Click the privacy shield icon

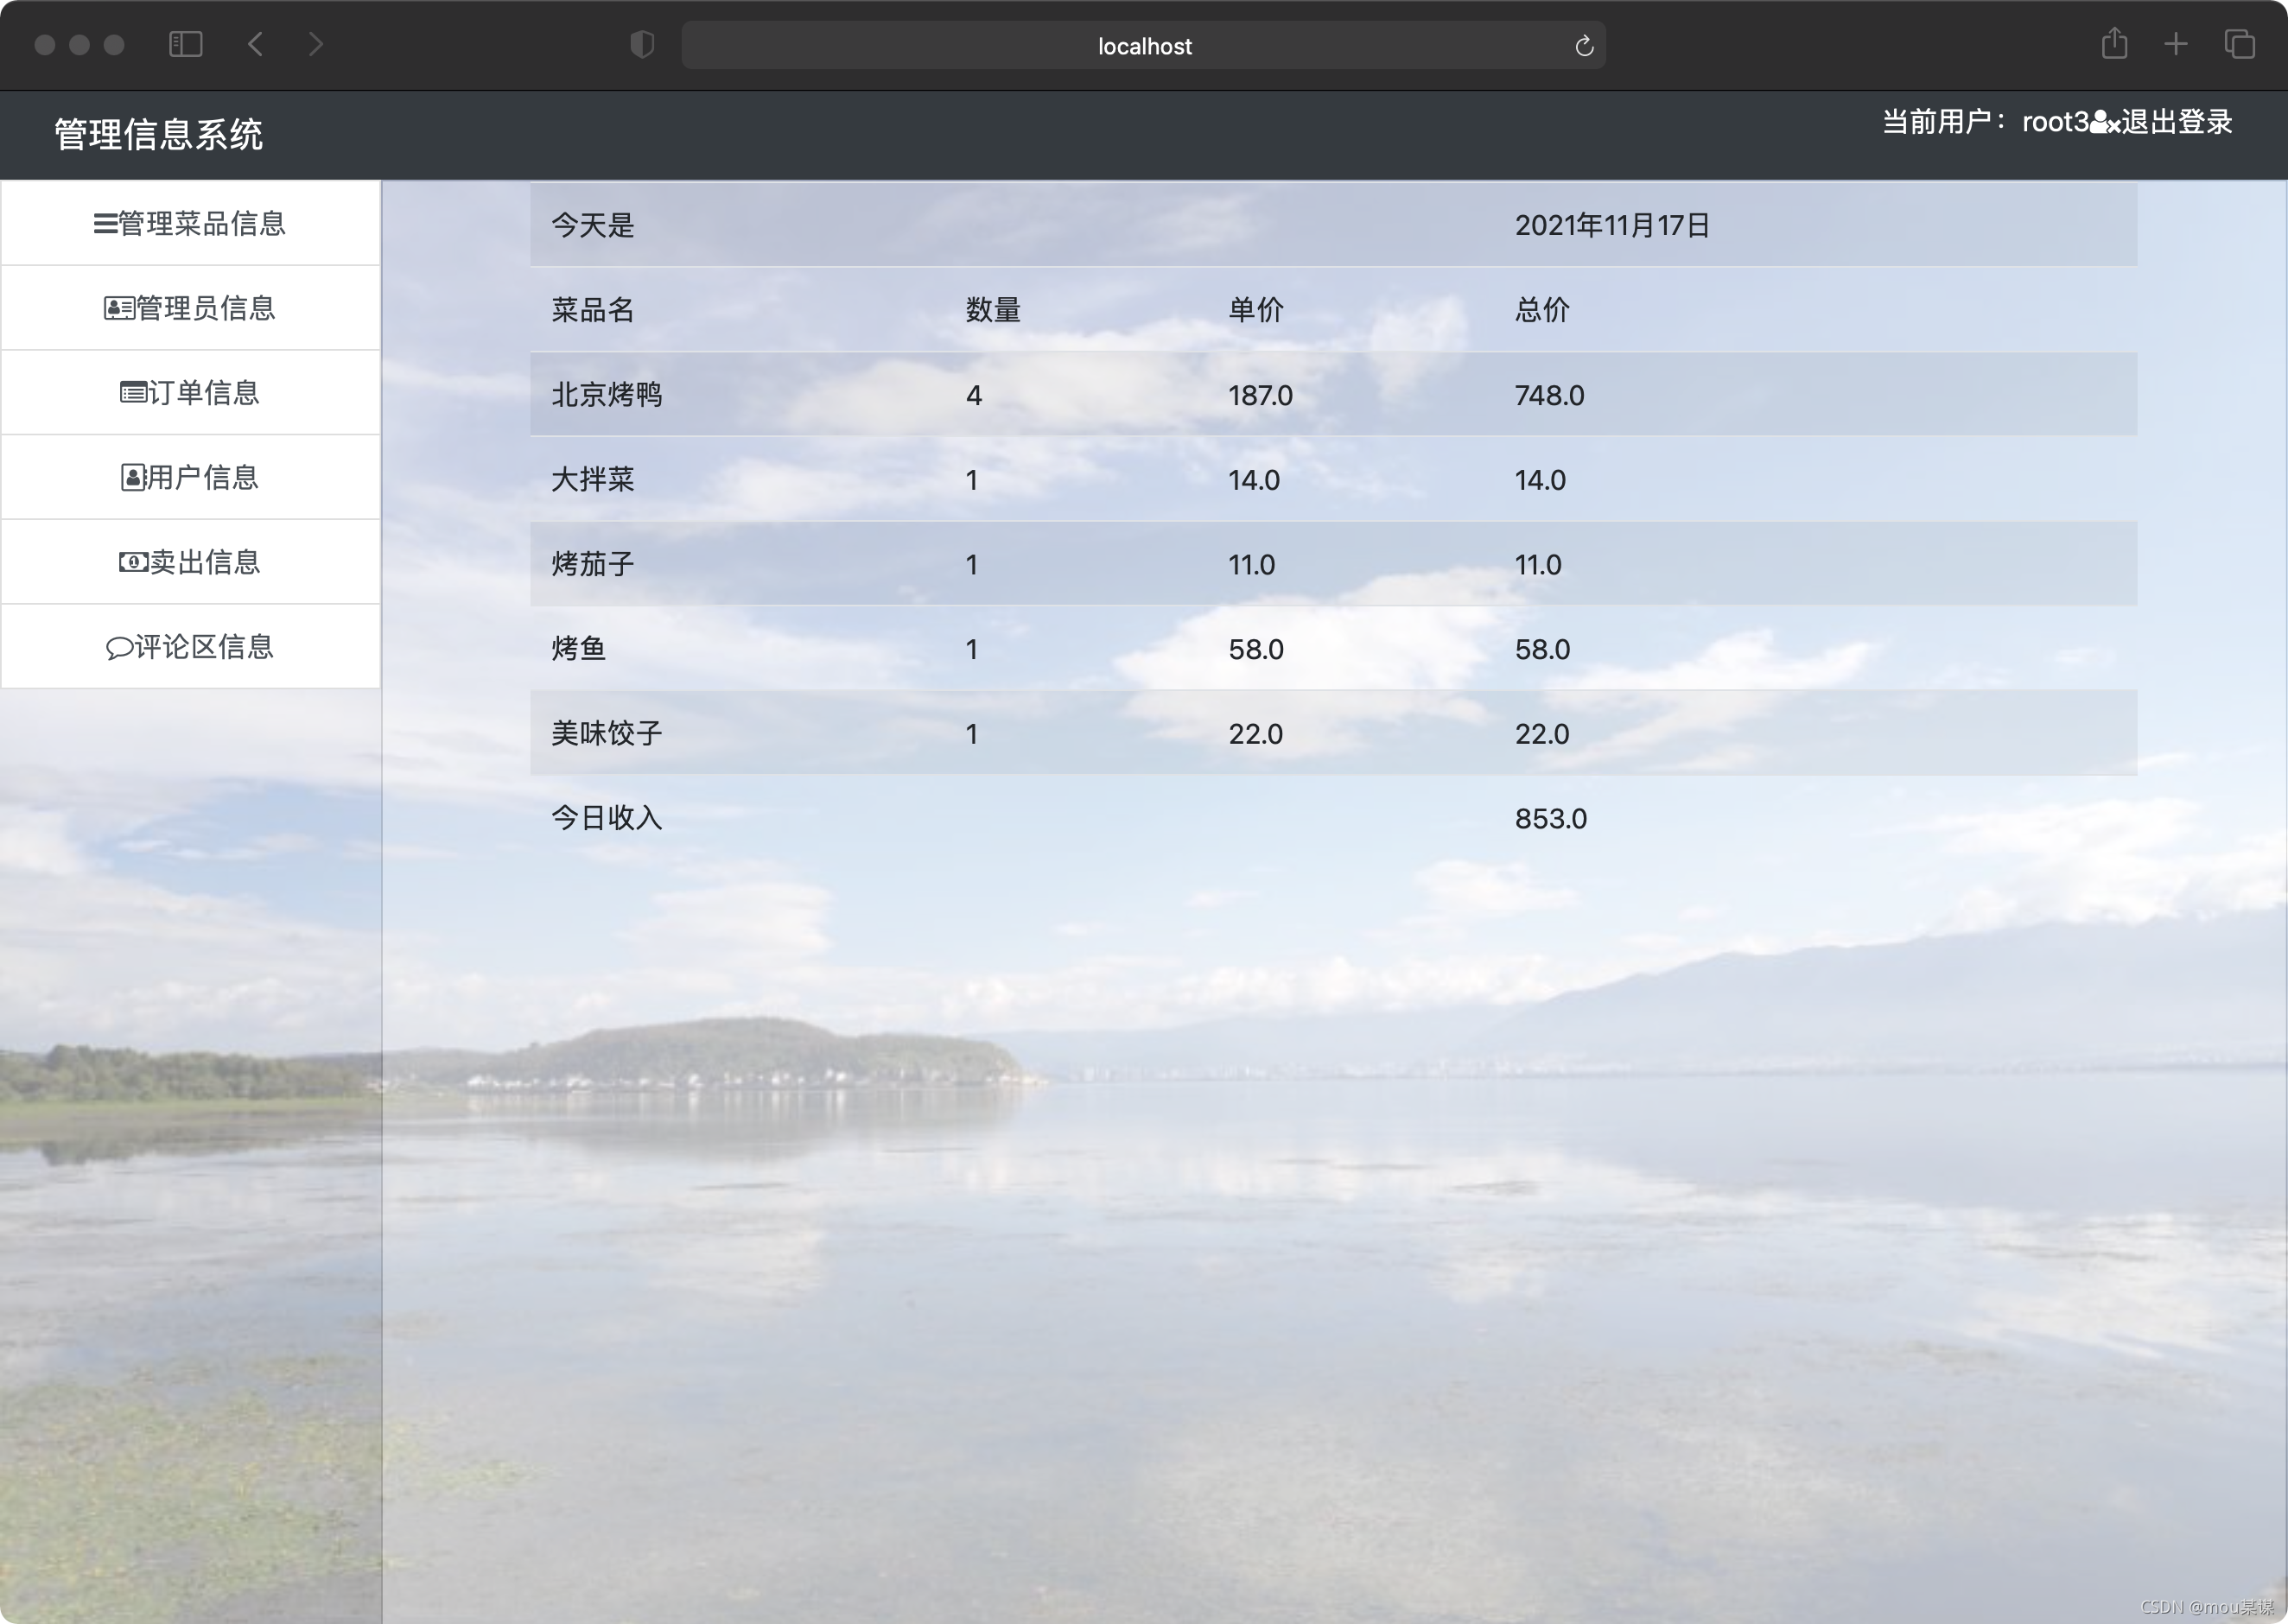click(x=642, y=44)
